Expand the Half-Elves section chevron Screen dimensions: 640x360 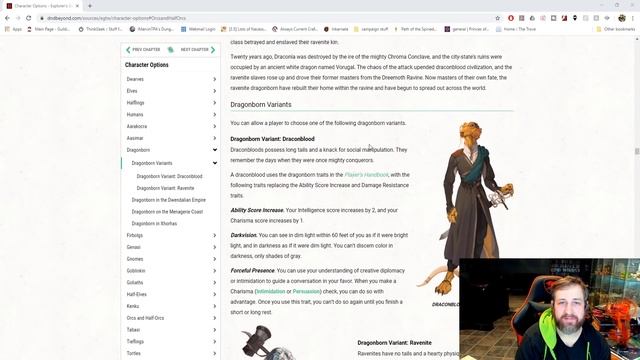[x=214, y=295]
